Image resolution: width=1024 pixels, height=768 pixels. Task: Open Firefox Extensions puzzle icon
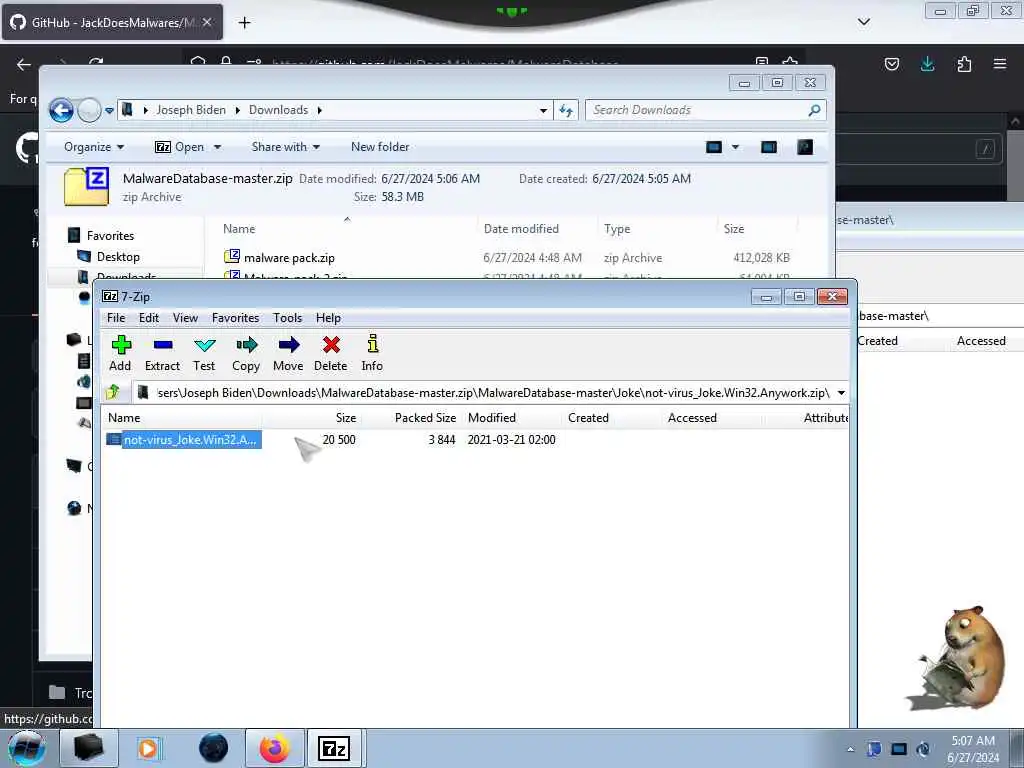point(964,64)
